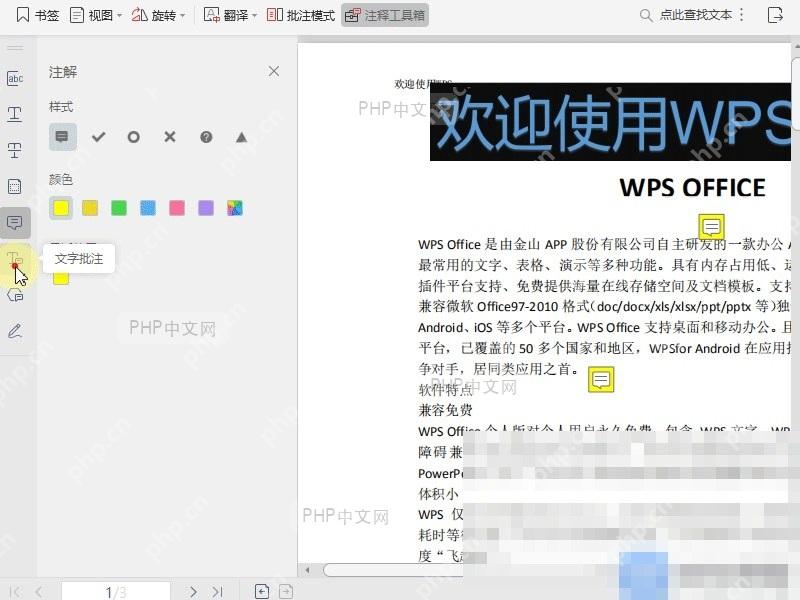The image size is (800, 600).
Task: Pick the blue color swatch
Action: (x=148, y=208)
